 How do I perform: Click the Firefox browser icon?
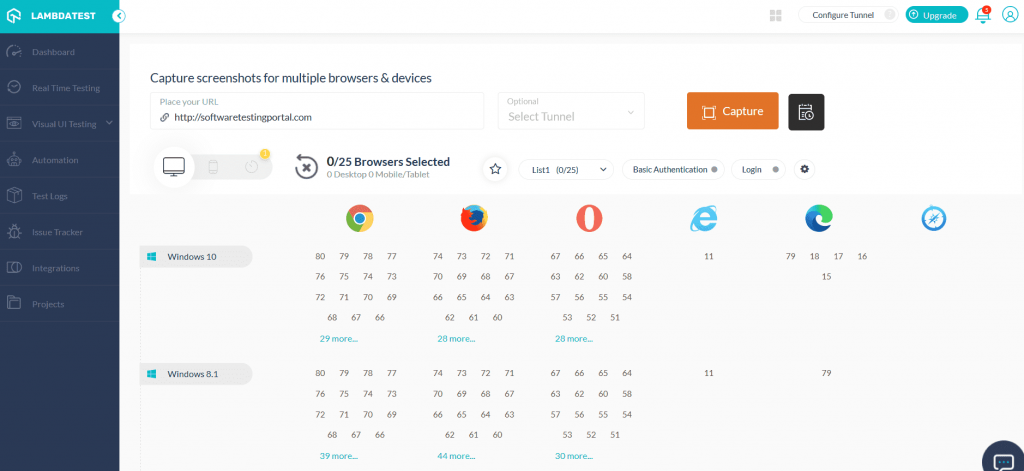[x=474, y=218]
